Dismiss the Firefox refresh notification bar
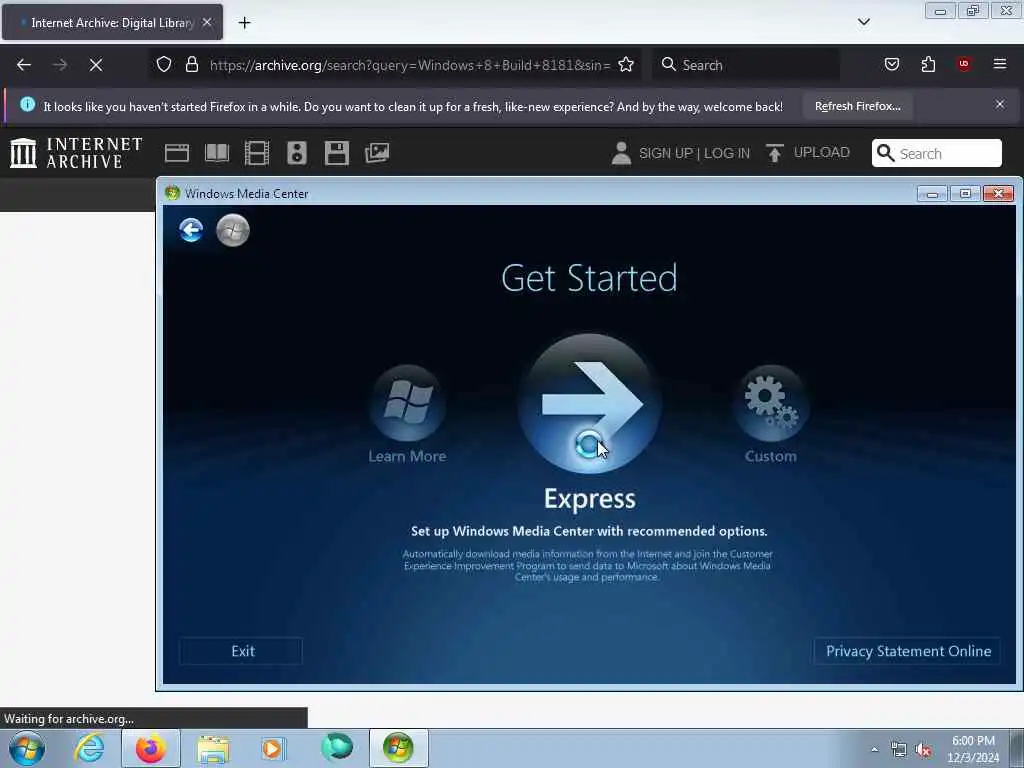The height and width of the screenshot is (768, 1024). point(1000,104)
